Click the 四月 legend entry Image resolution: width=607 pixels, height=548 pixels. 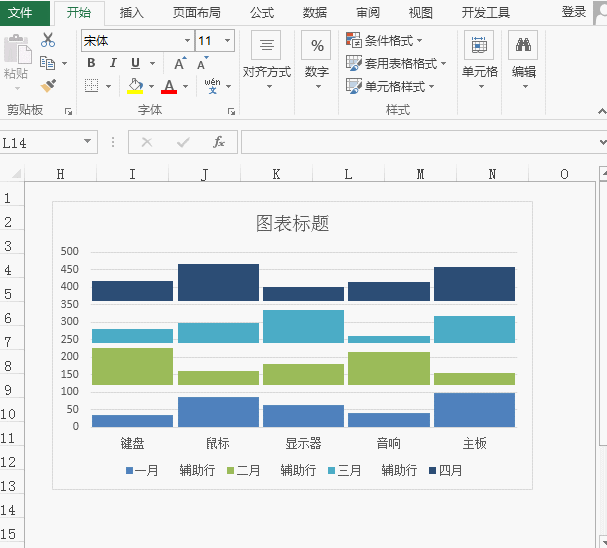(446, 471)
